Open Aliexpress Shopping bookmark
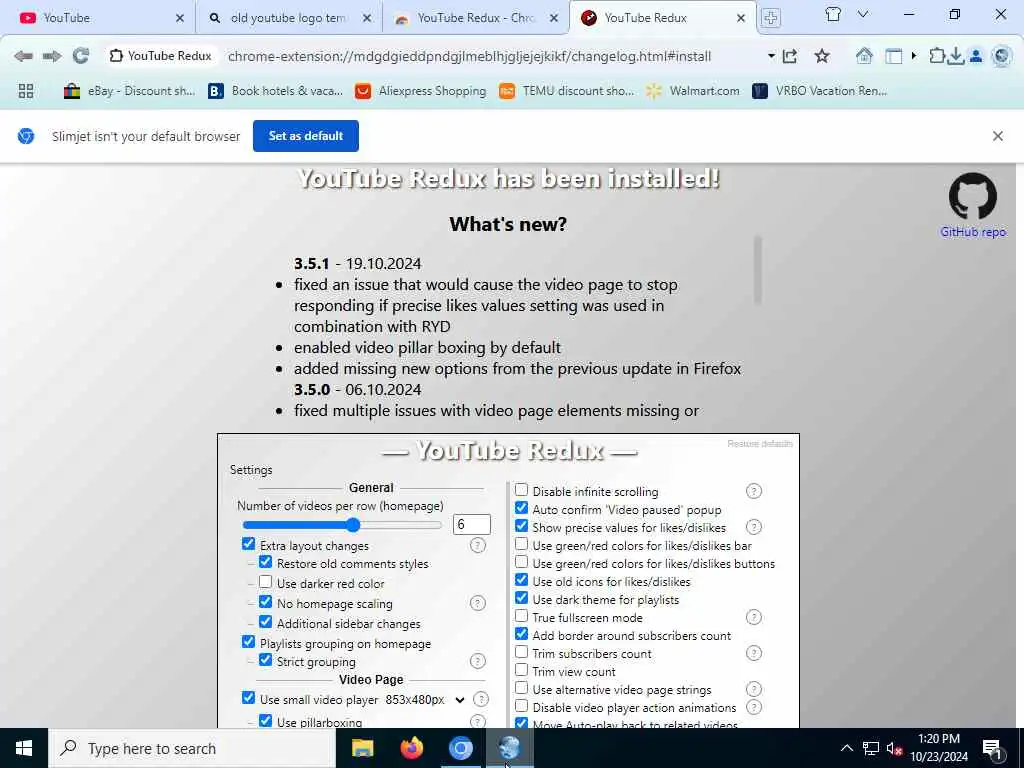This screenshot has width=1024, height=768. (x=421, y=91)
